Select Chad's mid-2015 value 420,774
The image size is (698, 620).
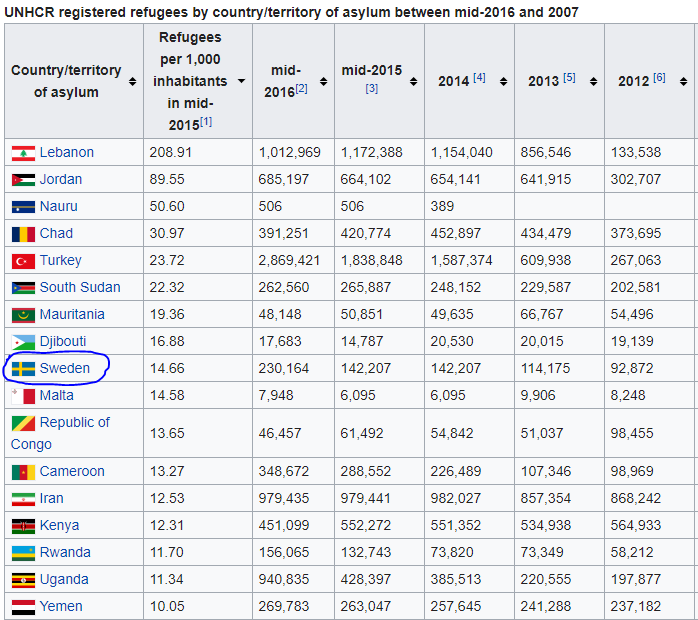click(x=366, y=233)
